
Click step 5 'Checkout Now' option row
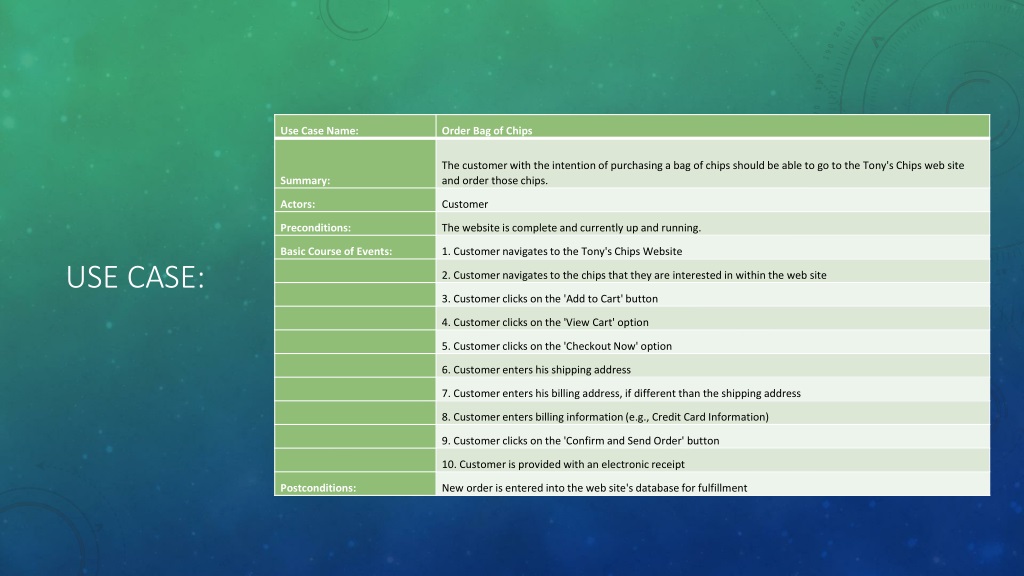(712, 342)
